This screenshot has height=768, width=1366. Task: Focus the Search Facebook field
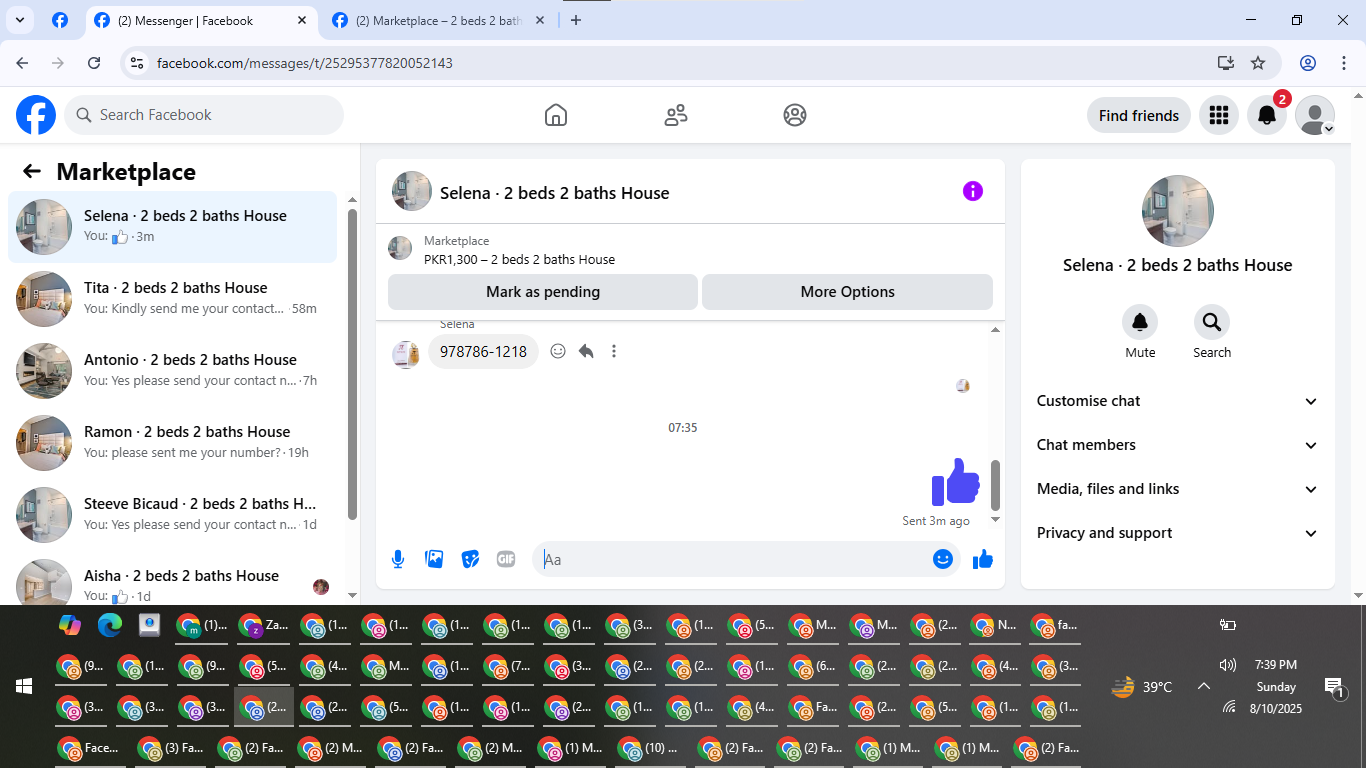(x=204, y=115)
